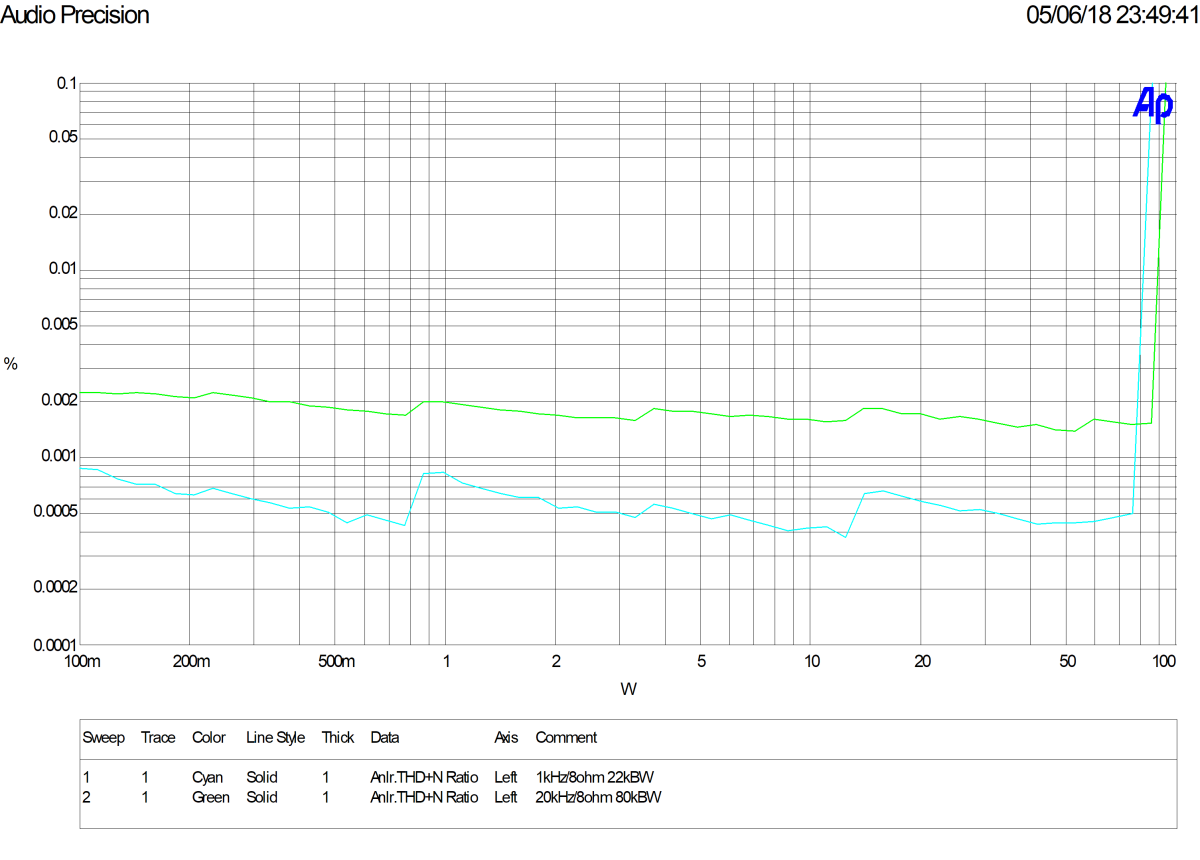Click the comment 20kHz/8ohm 80kBW
The image size is (1200, 860).
click(599, 797)
